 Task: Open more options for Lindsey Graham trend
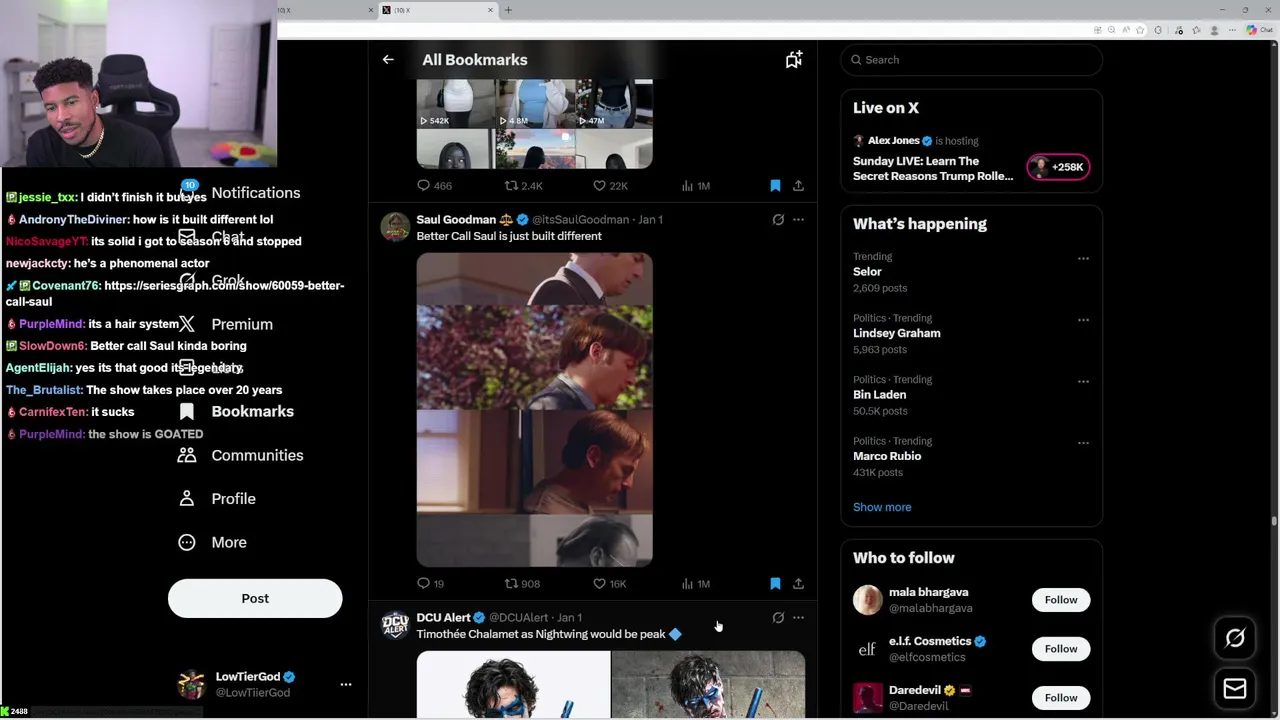[x=1083, y=320]
